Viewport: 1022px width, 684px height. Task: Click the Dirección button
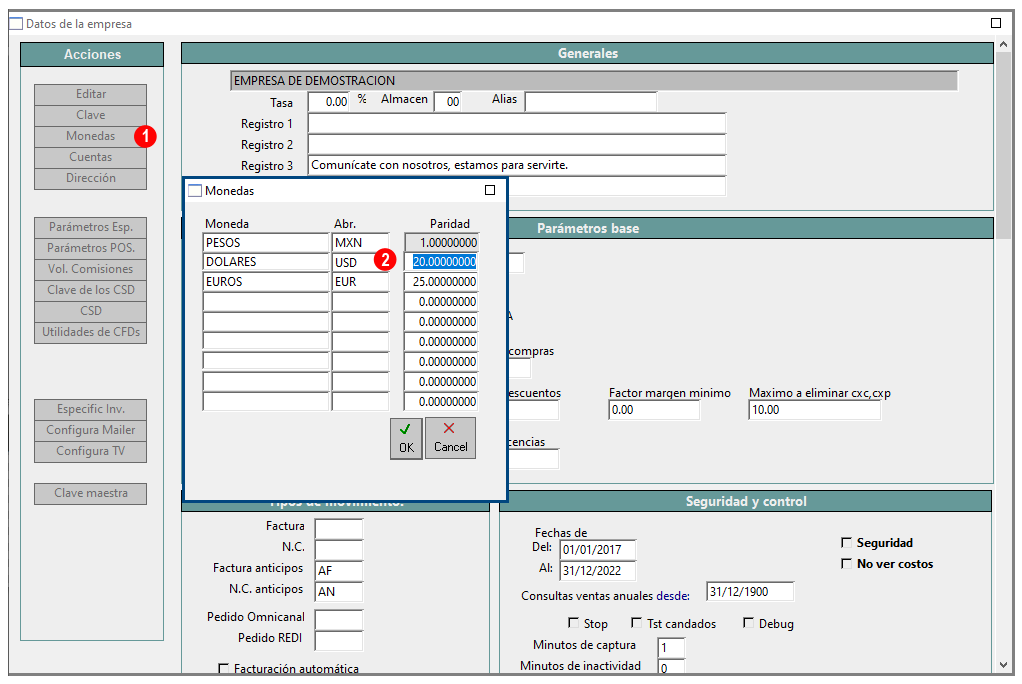[x=91, y=178]
